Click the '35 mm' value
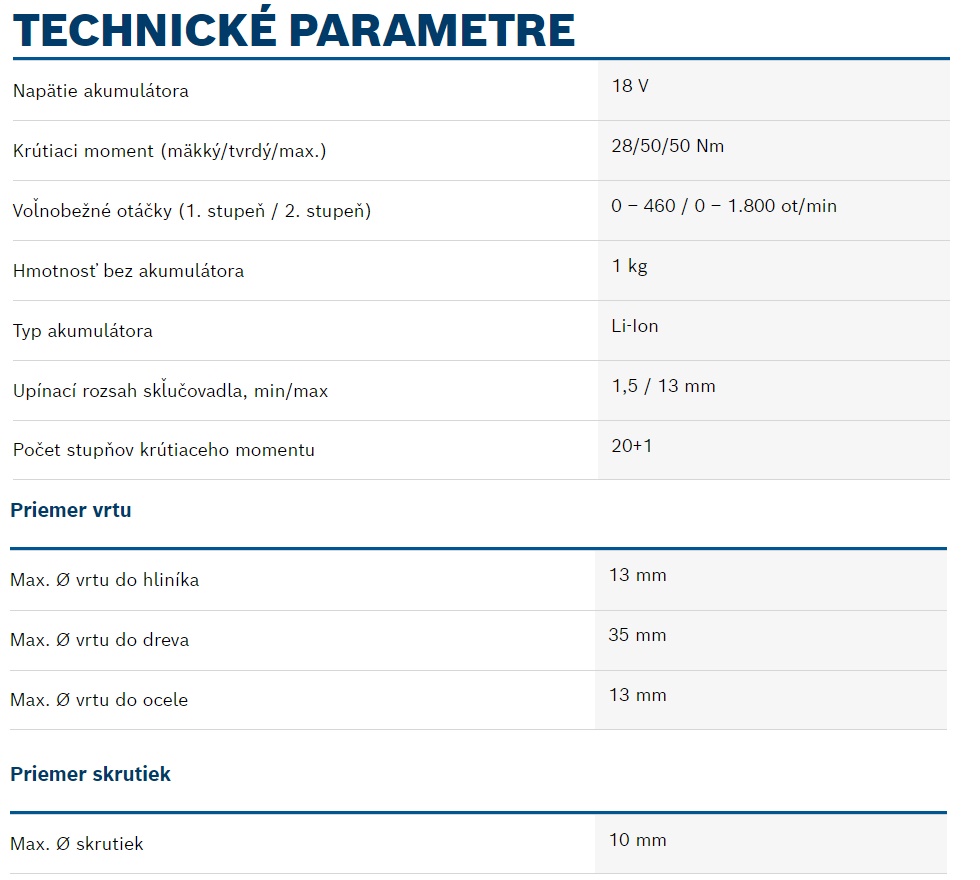The width and height of the screenshot is (980, 880). click(637, 635)
